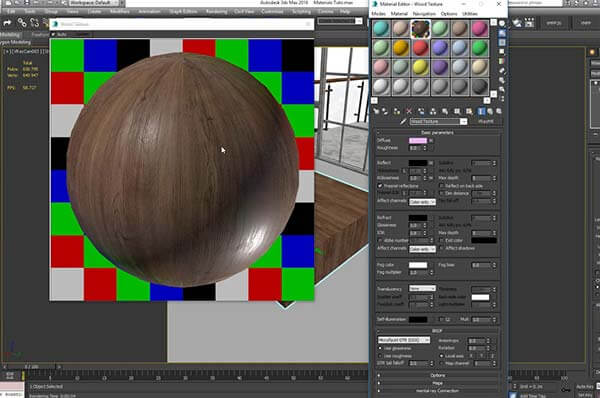Click the Reflect glossiness map button
Viewport: 600px width, 398px height.
431,178
